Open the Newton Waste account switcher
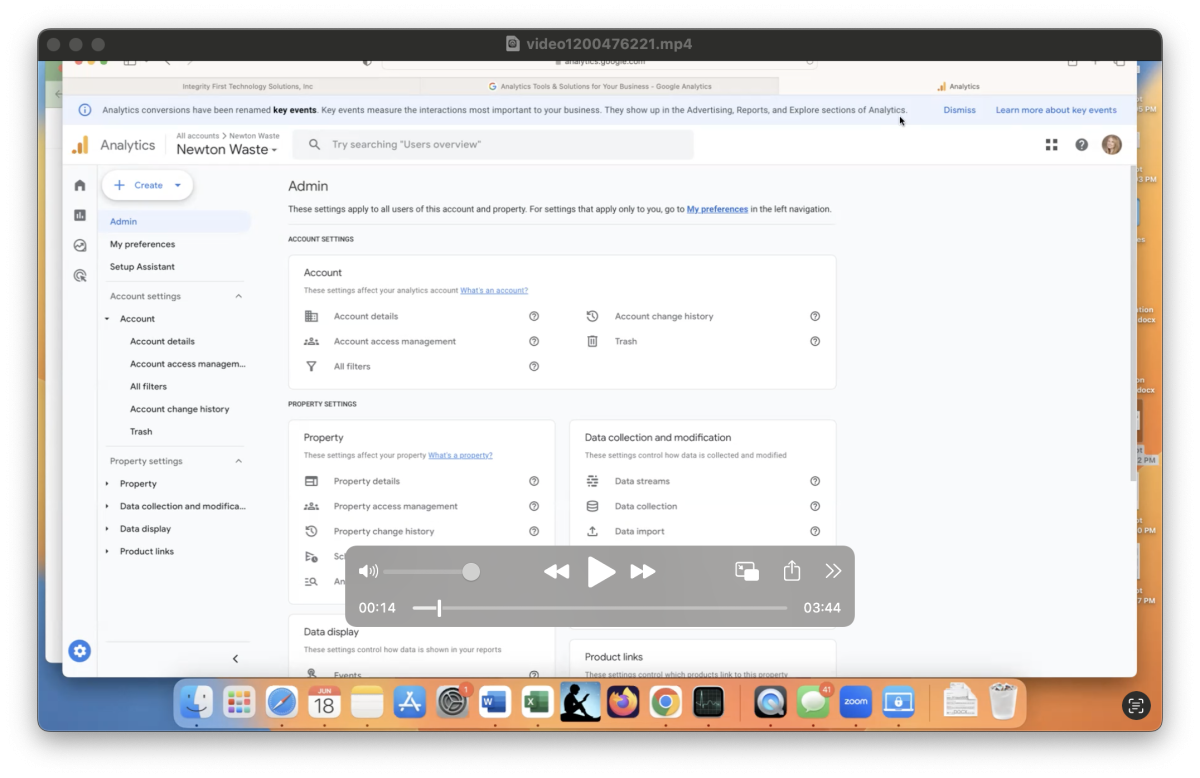The width and height of the screenshot is (1200, 778). point(227,149)
